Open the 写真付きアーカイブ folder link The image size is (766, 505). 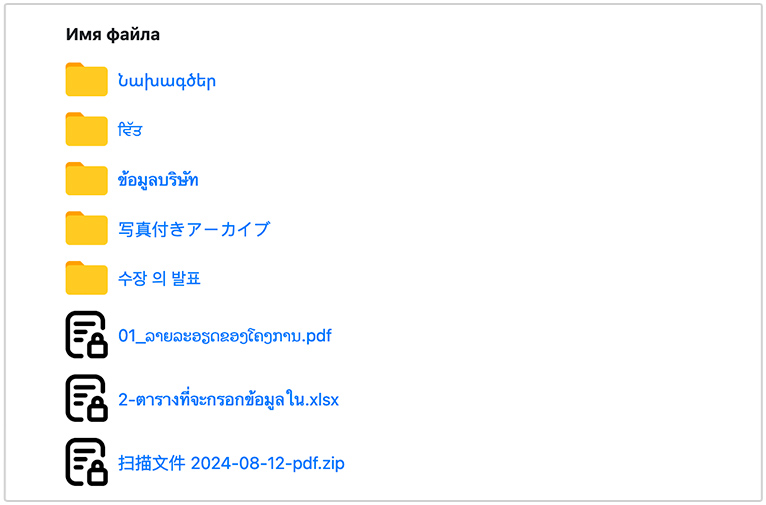point(194,229)
